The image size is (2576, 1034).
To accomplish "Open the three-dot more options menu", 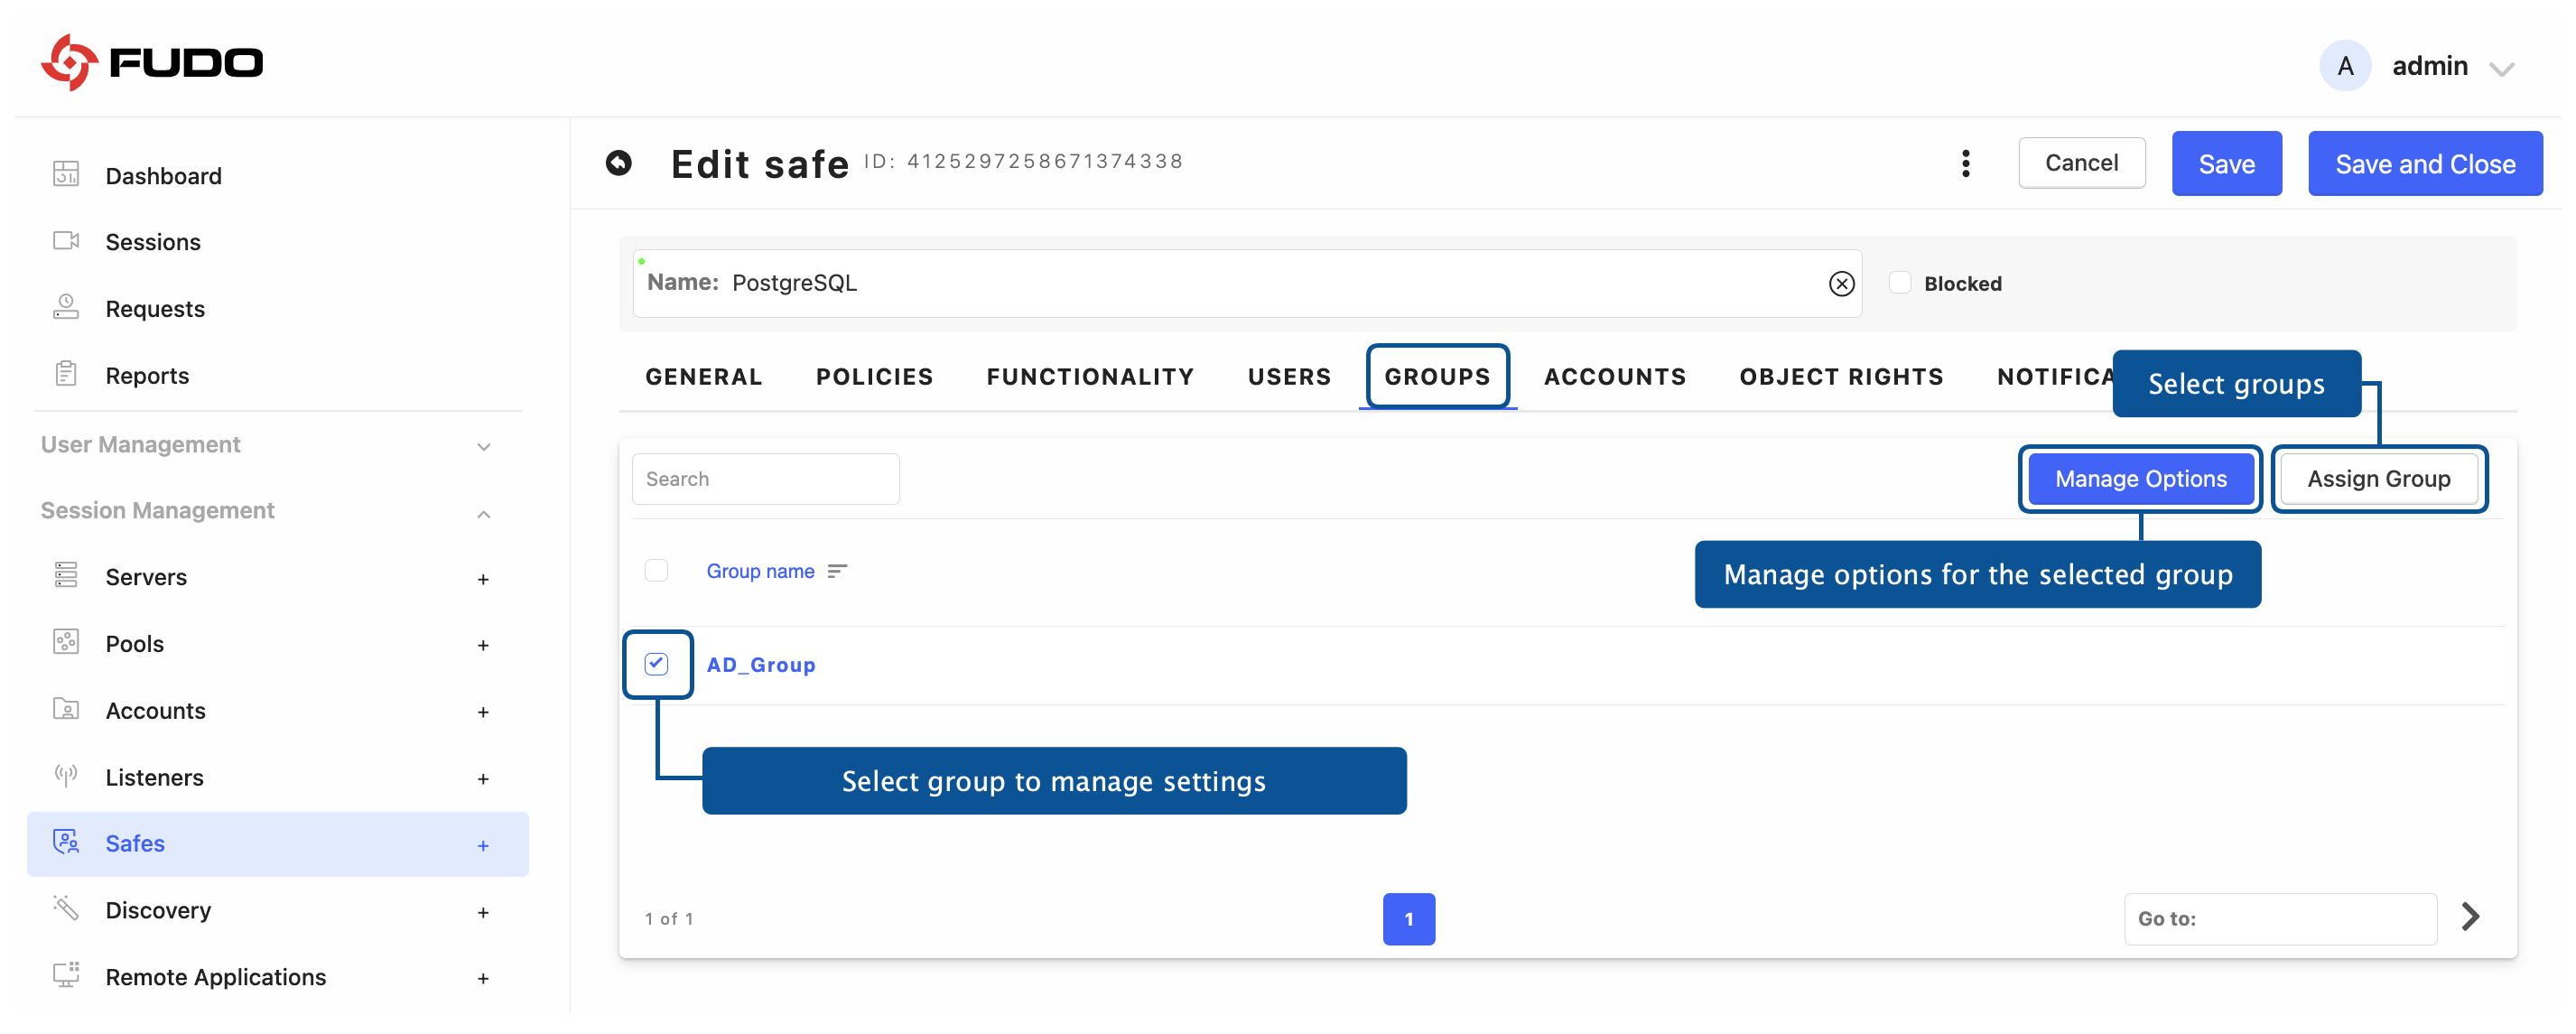I will (x=1965, y=163).
